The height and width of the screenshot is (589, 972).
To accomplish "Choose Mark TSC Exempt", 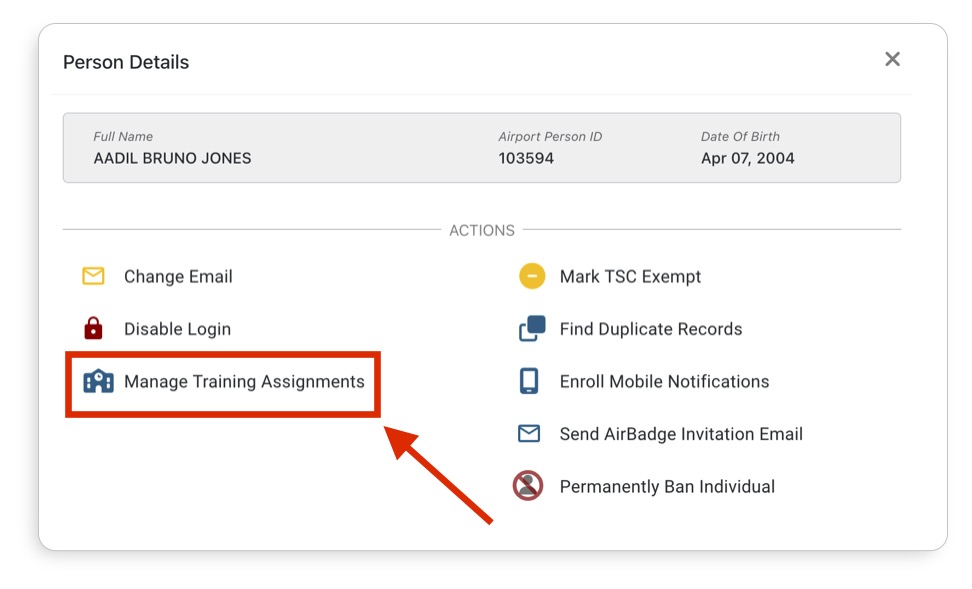I will [630, 277].
